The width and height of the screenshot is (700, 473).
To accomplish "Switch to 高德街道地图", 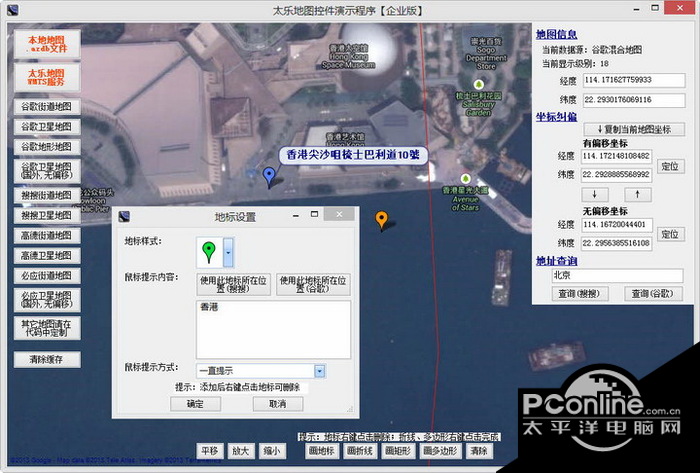I will click(47, 236).
